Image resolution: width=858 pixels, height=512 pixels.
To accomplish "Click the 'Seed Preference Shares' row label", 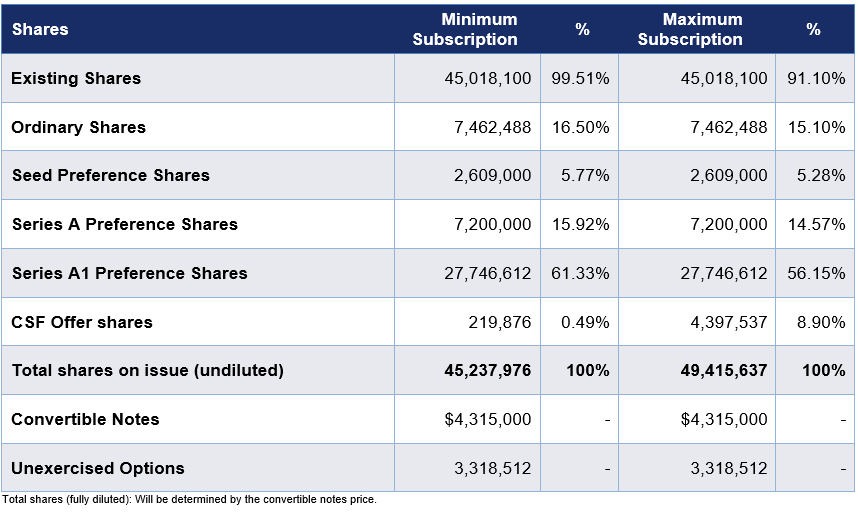I will [x=110, y=175].
